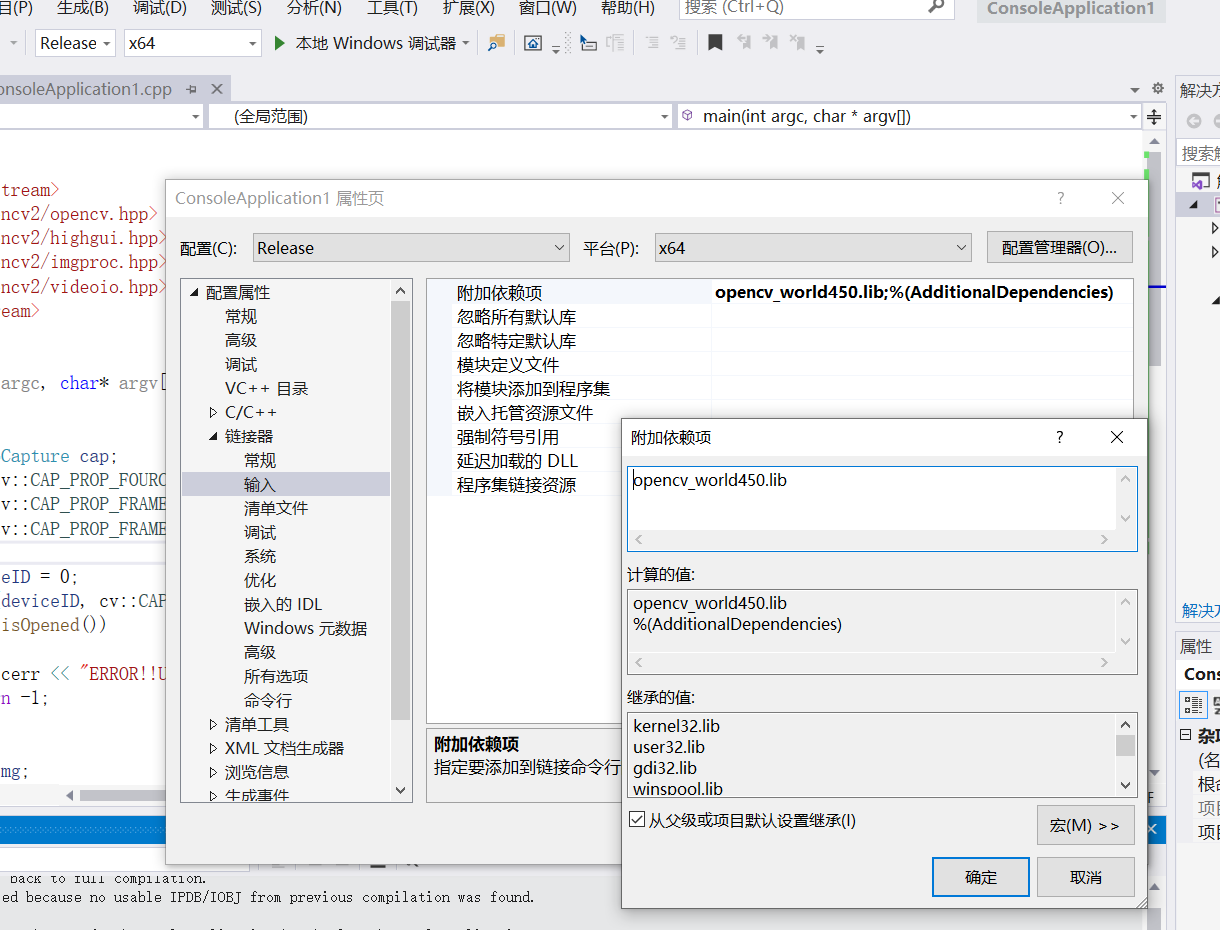Toggle a bookmark on the current line
Screen dimensions: 1220x930
coord(713,44)
